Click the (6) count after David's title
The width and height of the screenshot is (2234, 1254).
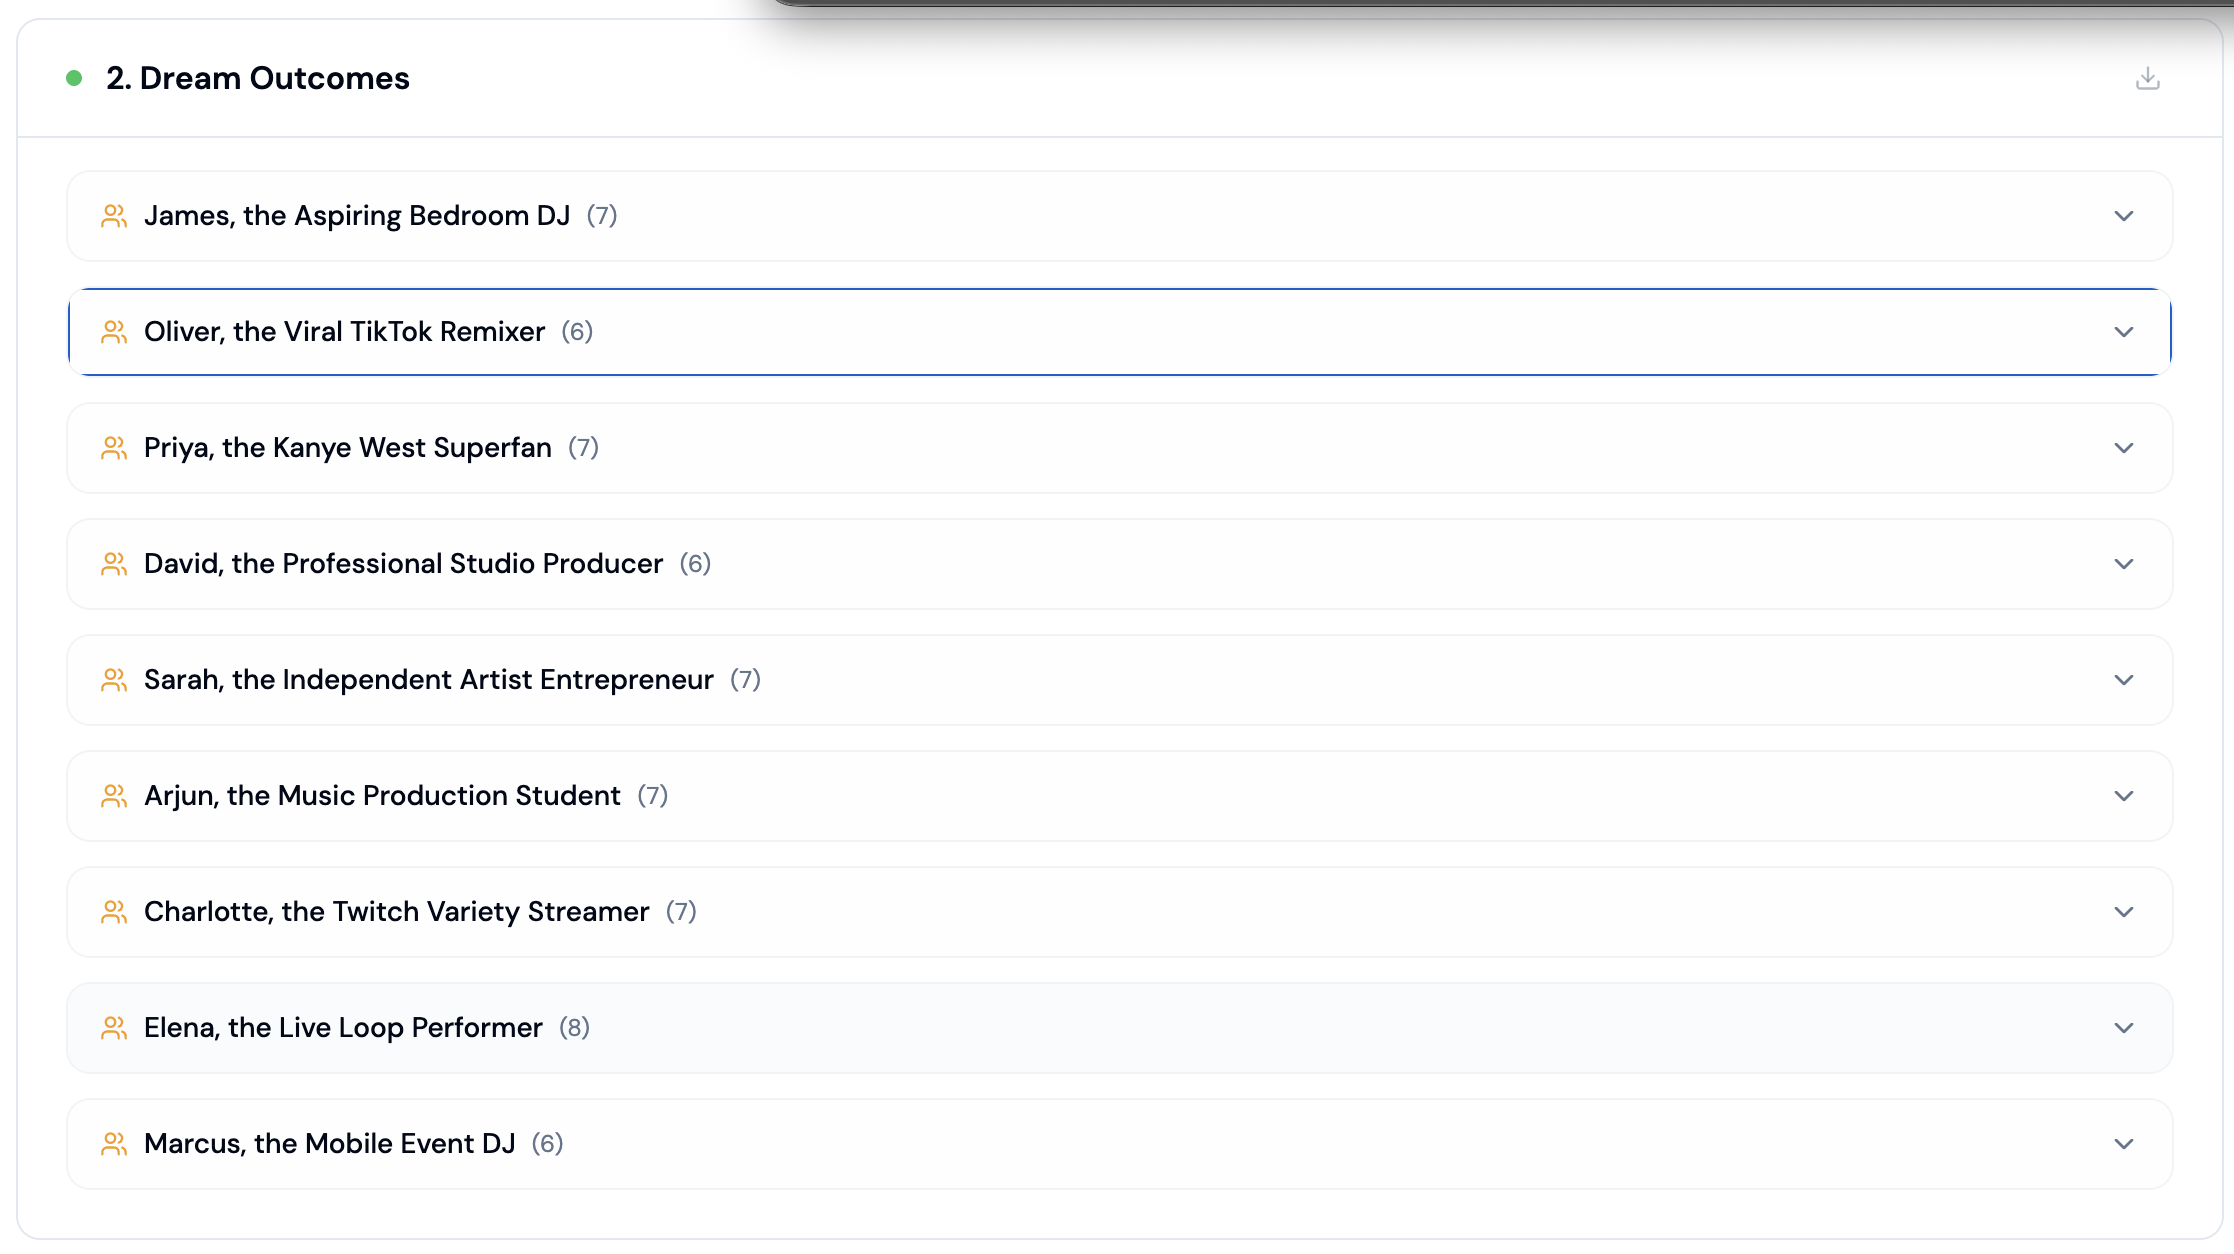point(695,564)
